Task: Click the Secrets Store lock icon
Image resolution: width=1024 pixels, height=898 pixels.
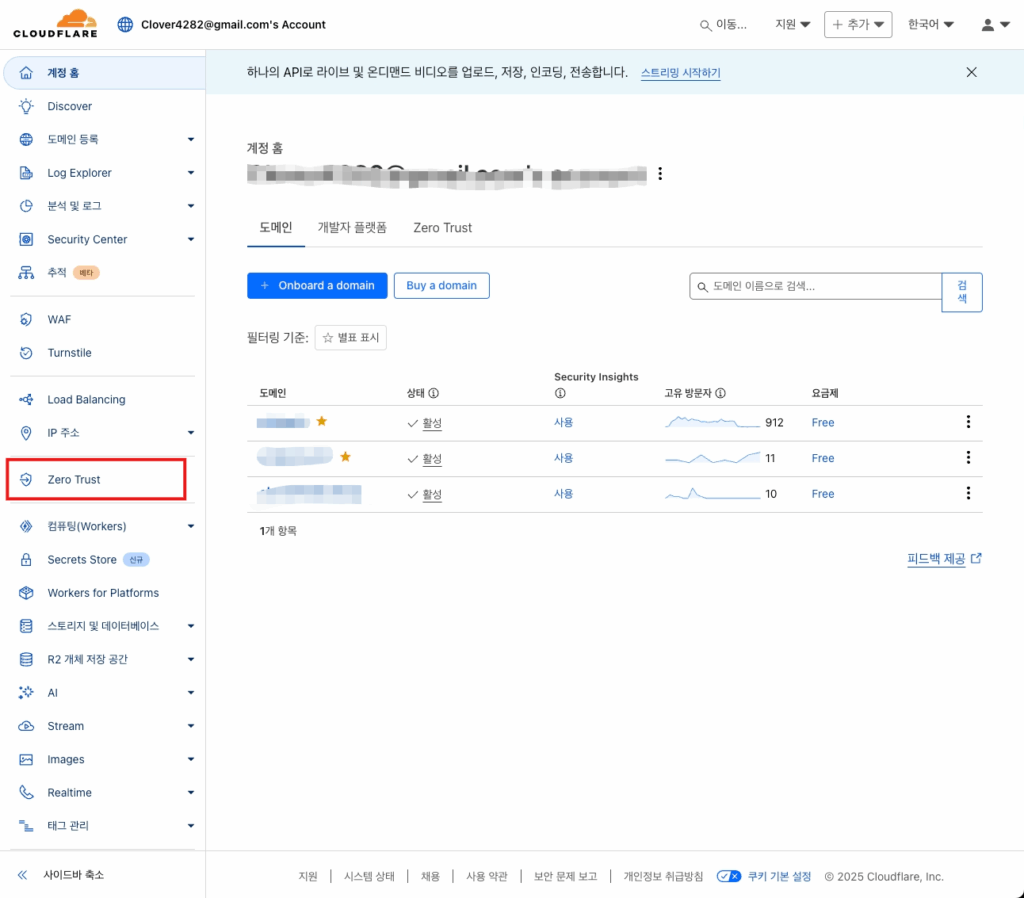Action: point(26,559)
